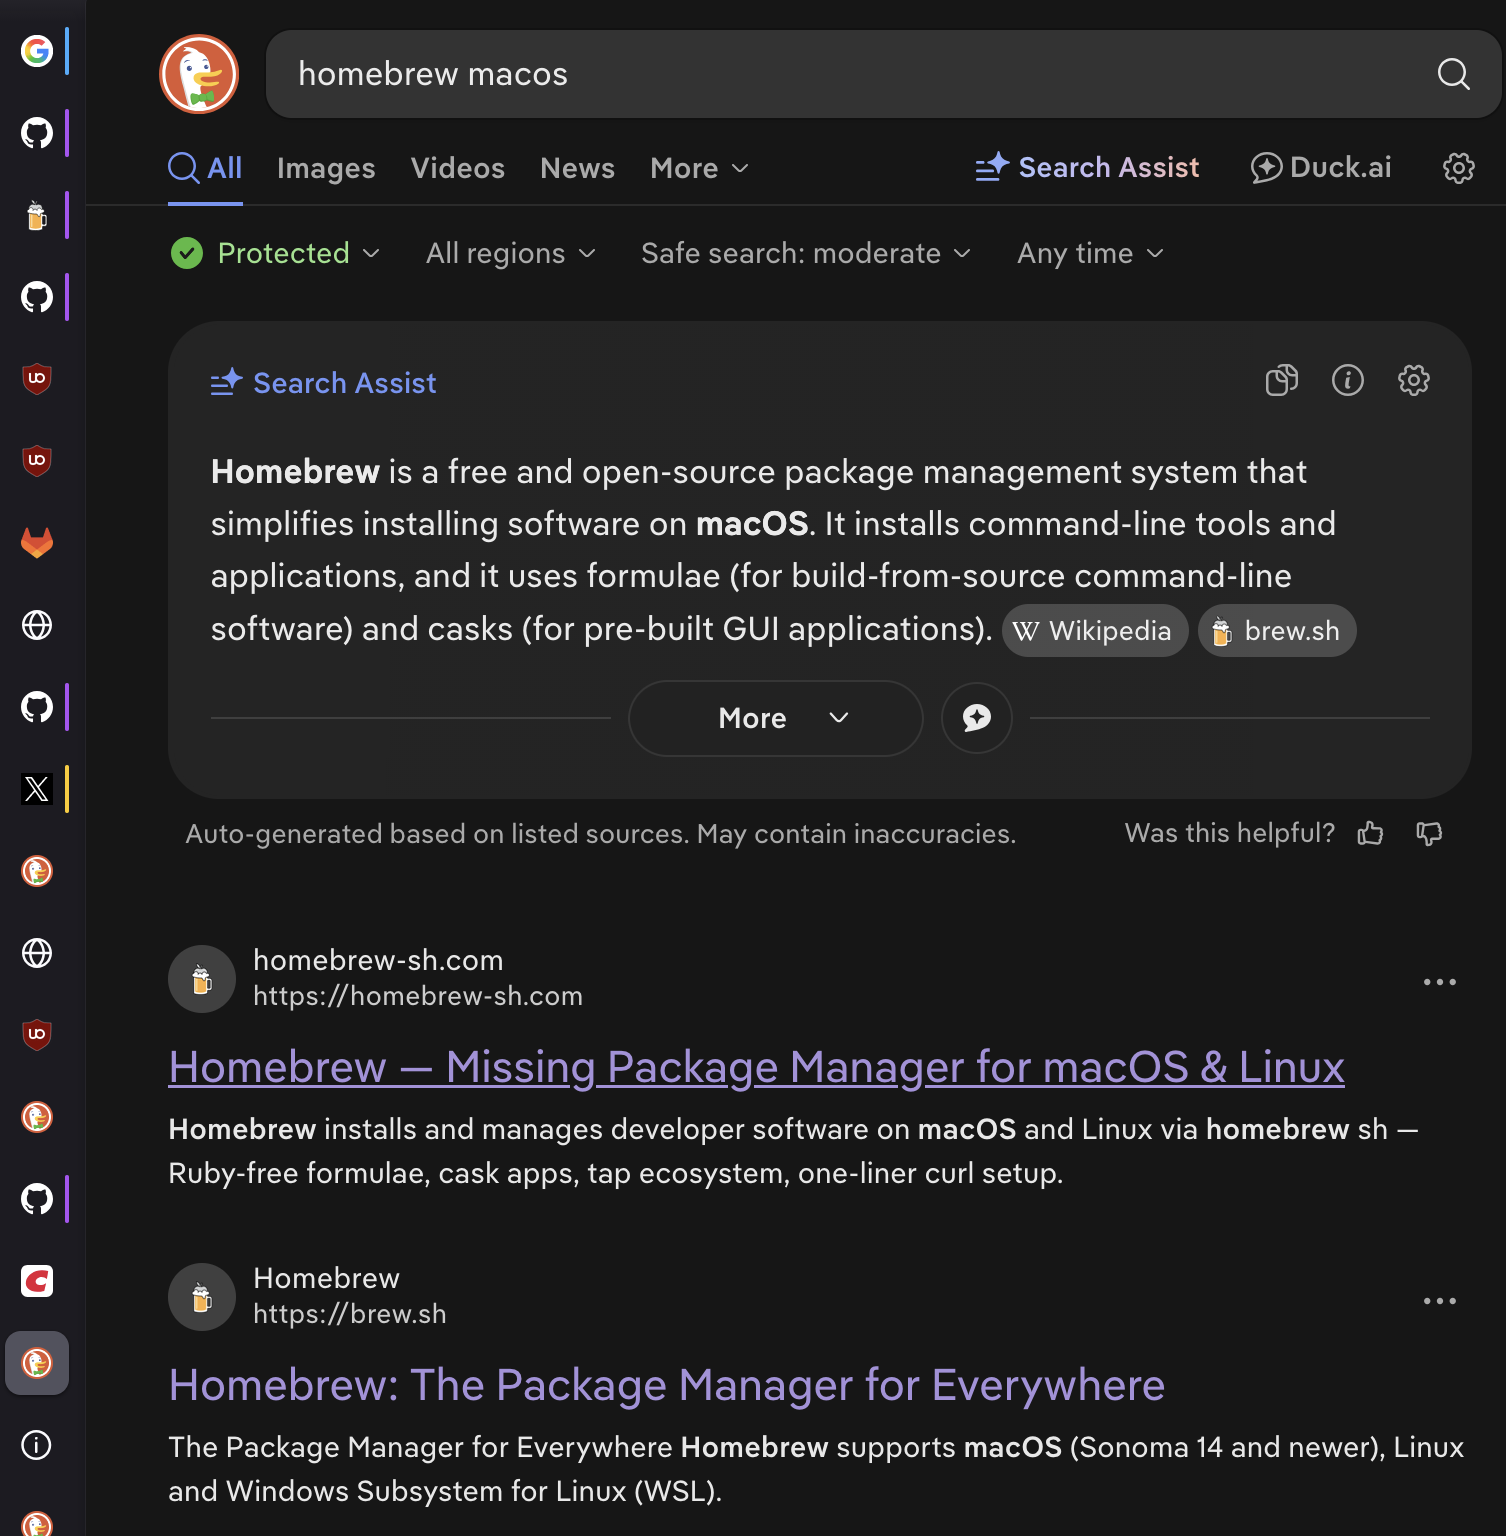
Task: Open the GitLab fox tab in the sidebar
Action: tap(37, 543)
